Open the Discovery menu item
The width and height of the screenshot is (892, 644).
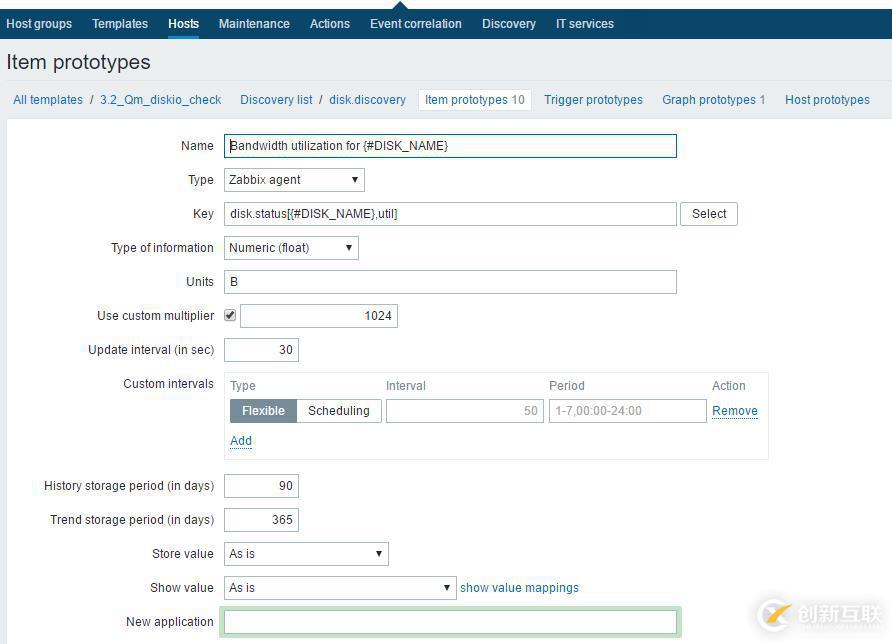509,24
